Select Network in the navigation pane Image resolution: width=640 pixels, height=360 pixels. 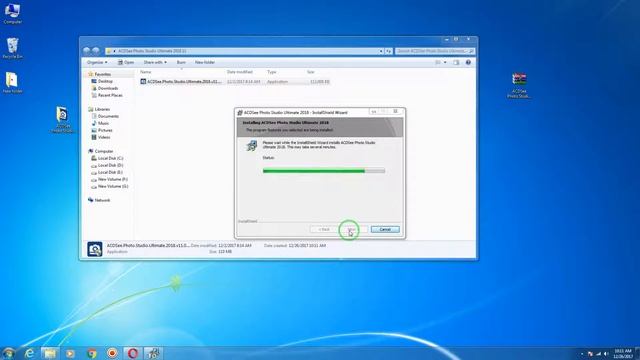tap(102, 200)
